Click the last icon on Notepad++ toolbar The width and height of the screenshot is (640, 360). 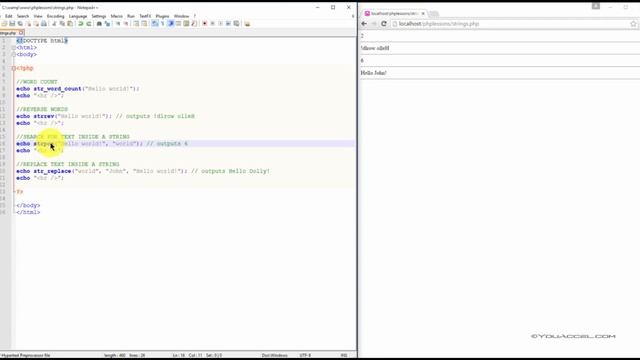(x=247, y=24)
